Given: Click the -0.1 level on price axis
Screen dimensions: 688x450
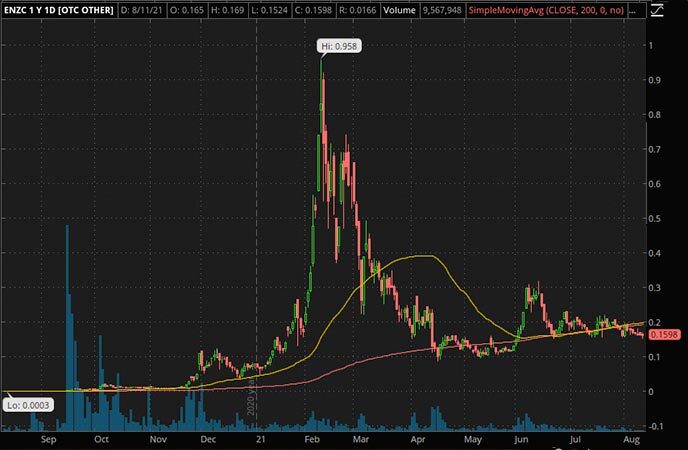Looking at the screenshot, I should point(655,427).
